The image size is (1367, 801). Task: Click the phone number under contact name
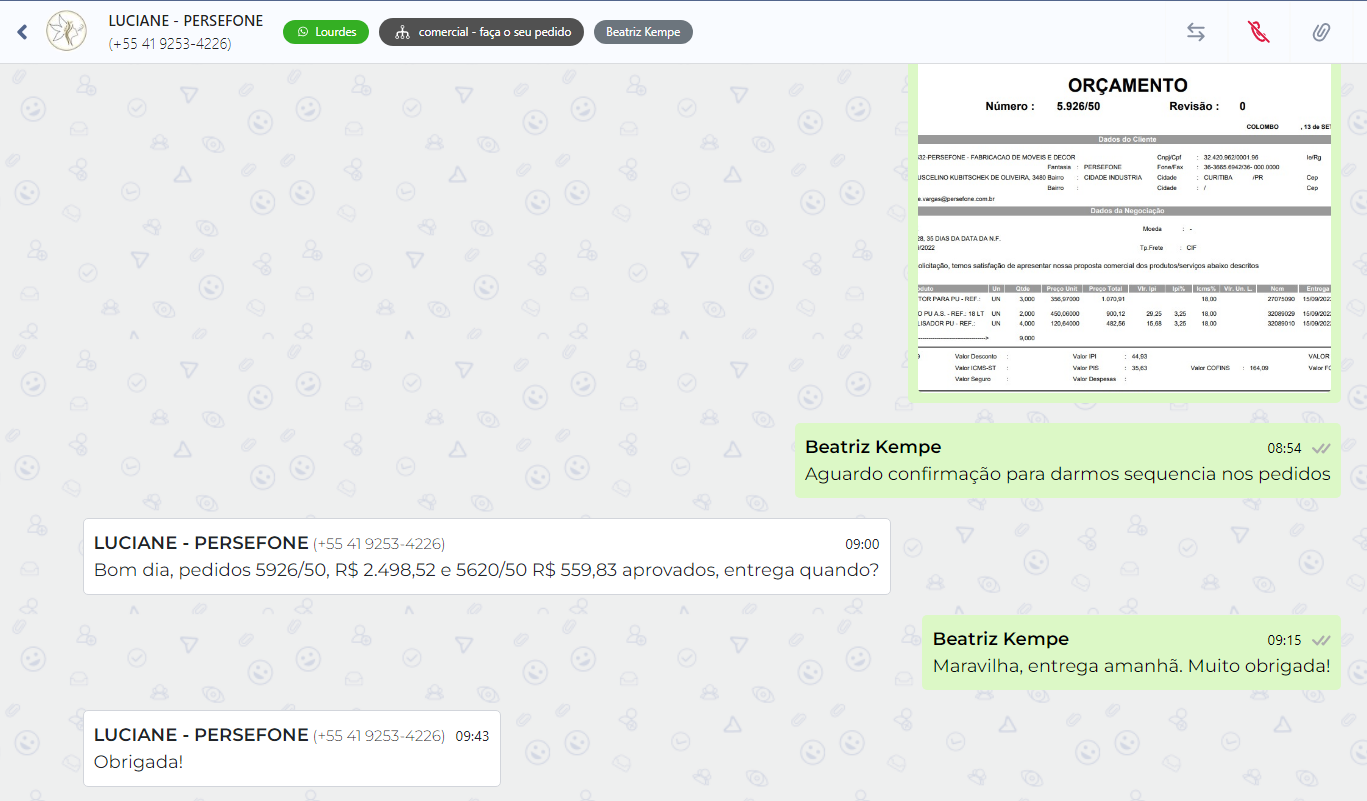pyautogui.click(x=169, y=44)
